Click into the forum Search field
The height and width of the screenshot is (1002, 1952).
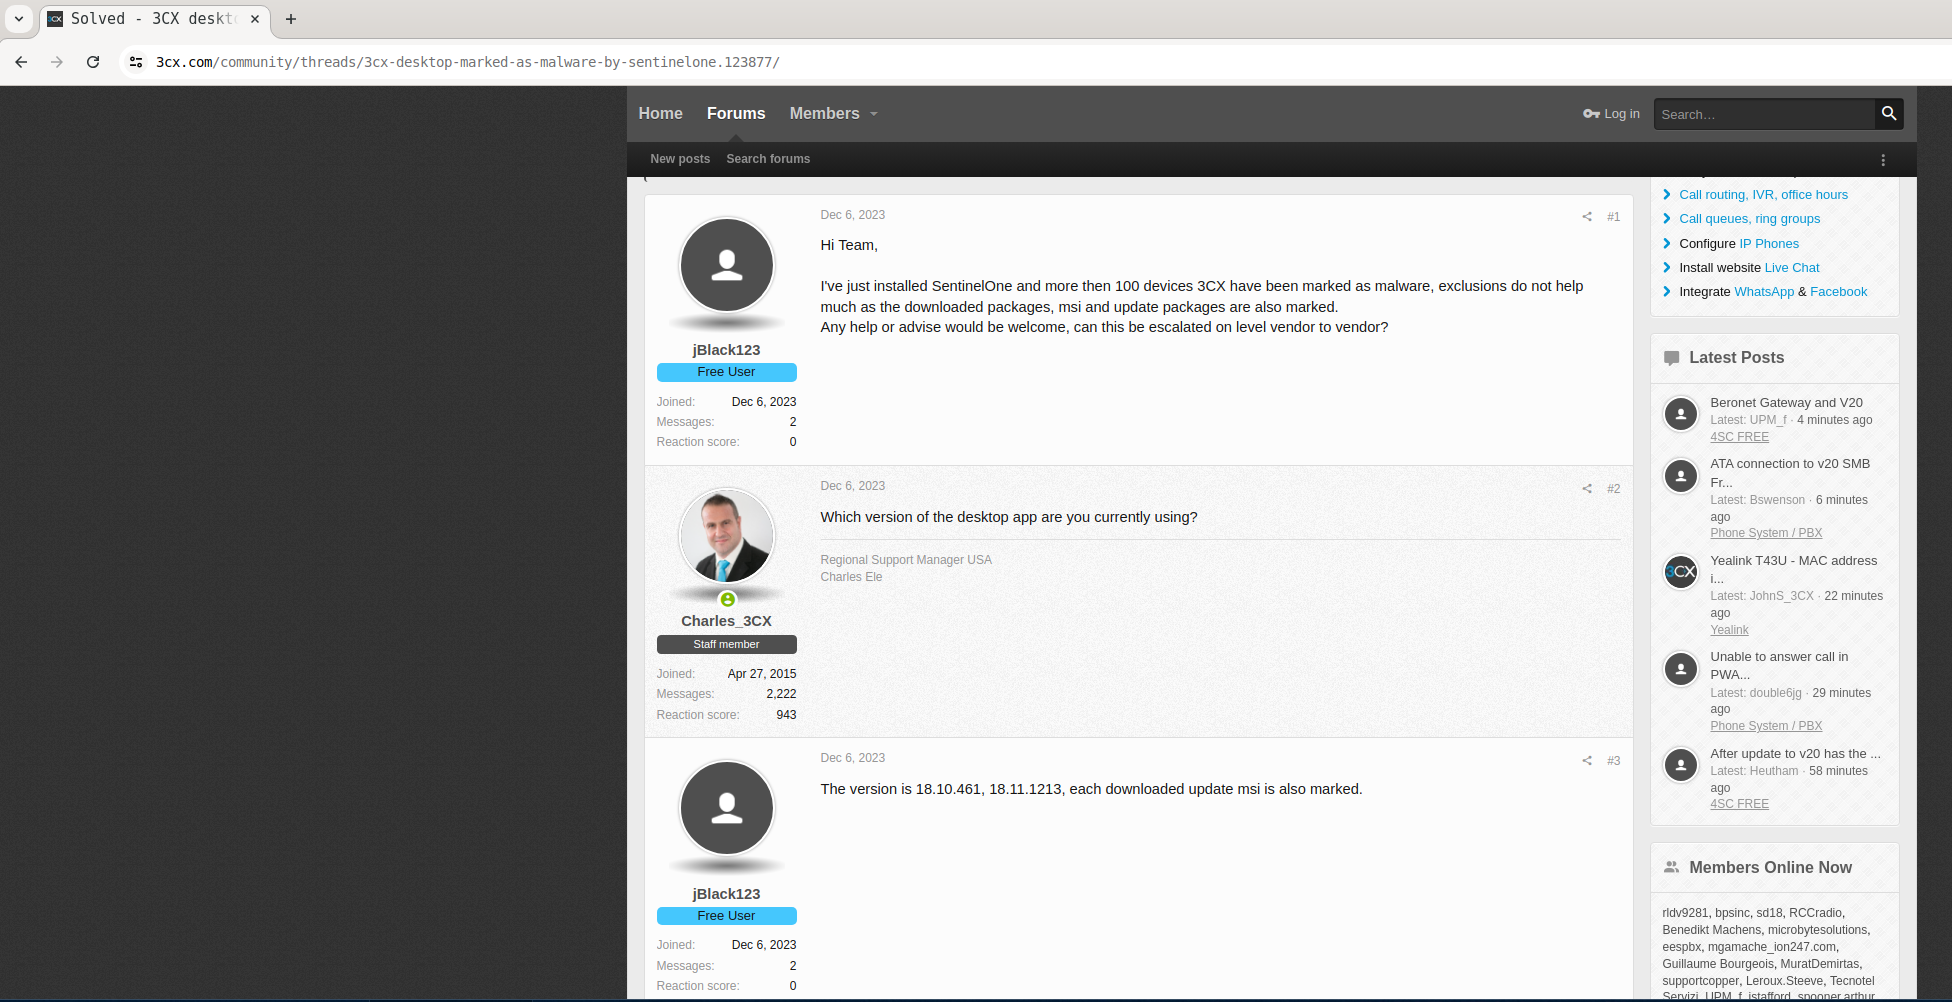[x=1763, y=115]
